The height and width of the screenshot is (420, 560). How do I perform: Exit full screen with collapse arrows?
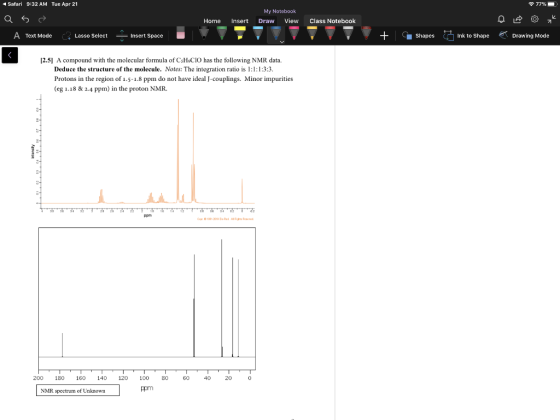tap(551, 19)
